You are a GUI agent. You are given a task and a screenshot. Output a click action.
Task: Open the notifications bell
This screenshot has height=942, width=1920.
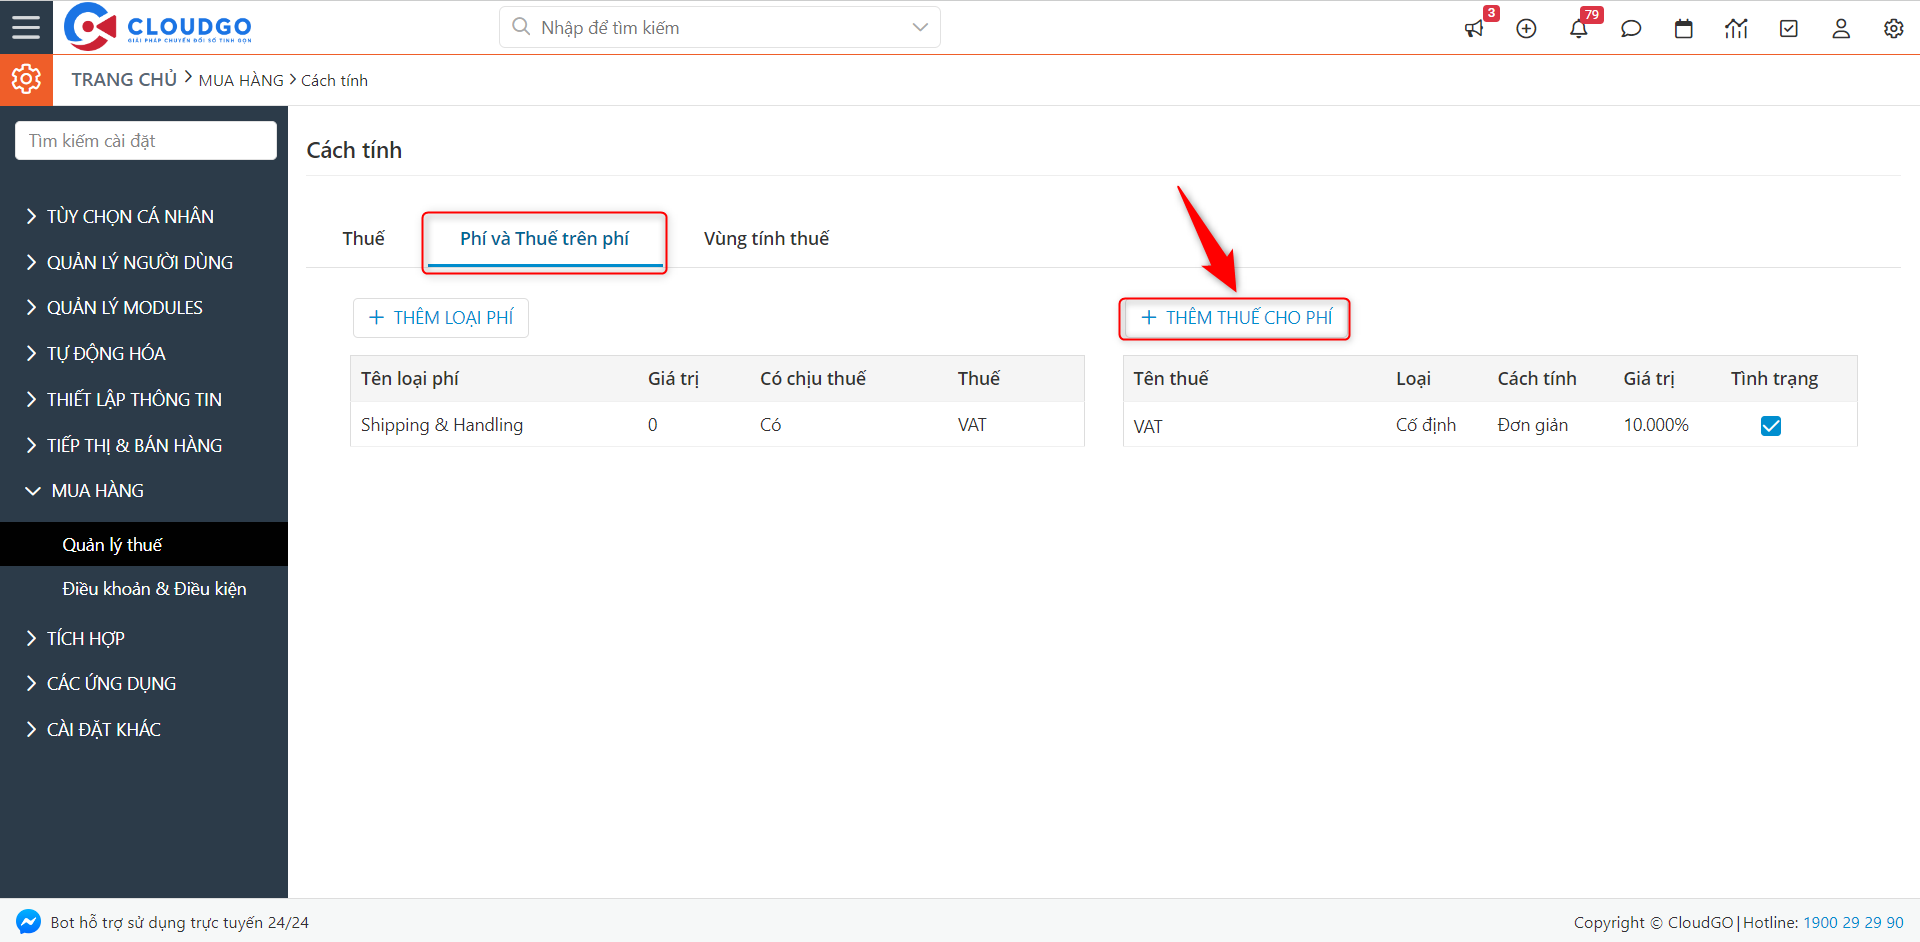[1579, 29]
